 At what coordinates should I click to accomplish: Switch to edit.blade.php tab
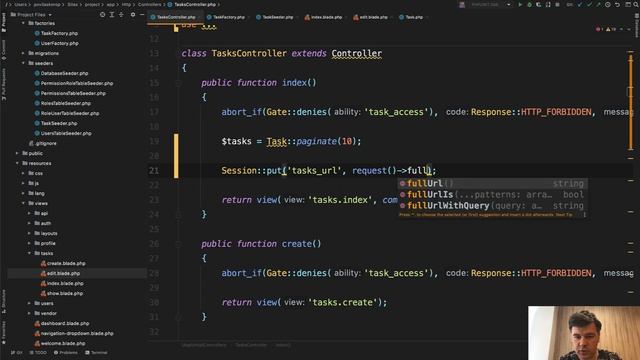[371, 17]
